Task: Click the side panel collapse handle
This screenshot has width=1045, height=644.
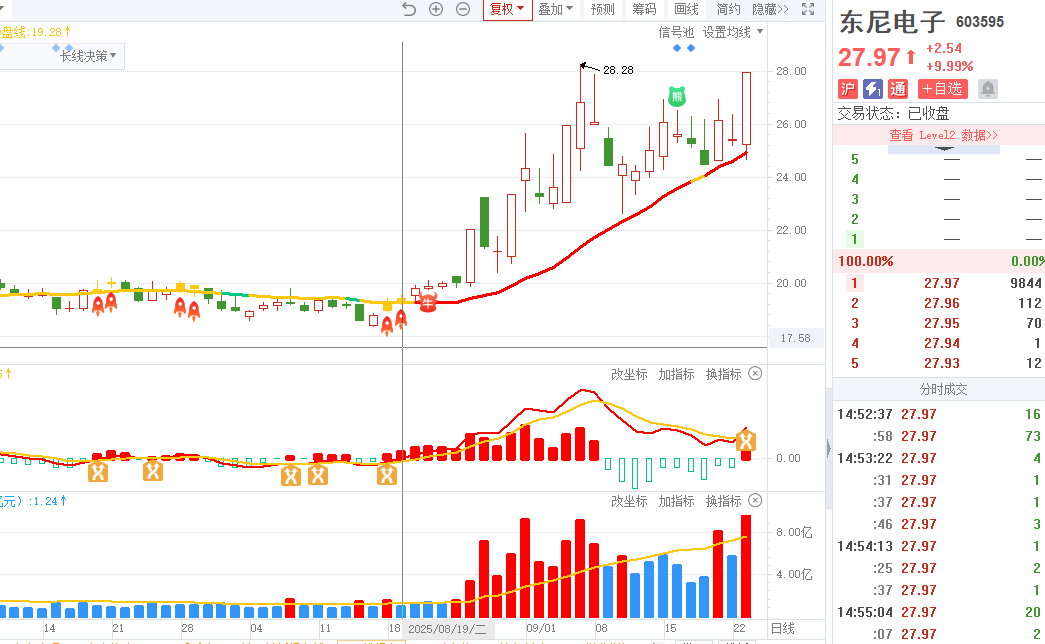Action: point(828,449)
